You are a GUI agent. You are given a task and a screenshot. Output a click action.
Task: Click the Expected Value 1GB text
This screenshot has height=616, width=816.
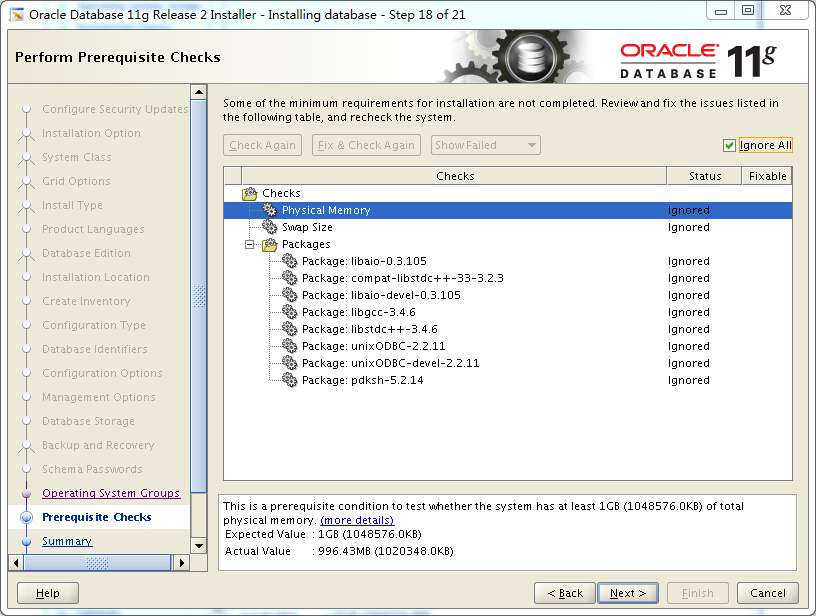click(x=369, y=534)
